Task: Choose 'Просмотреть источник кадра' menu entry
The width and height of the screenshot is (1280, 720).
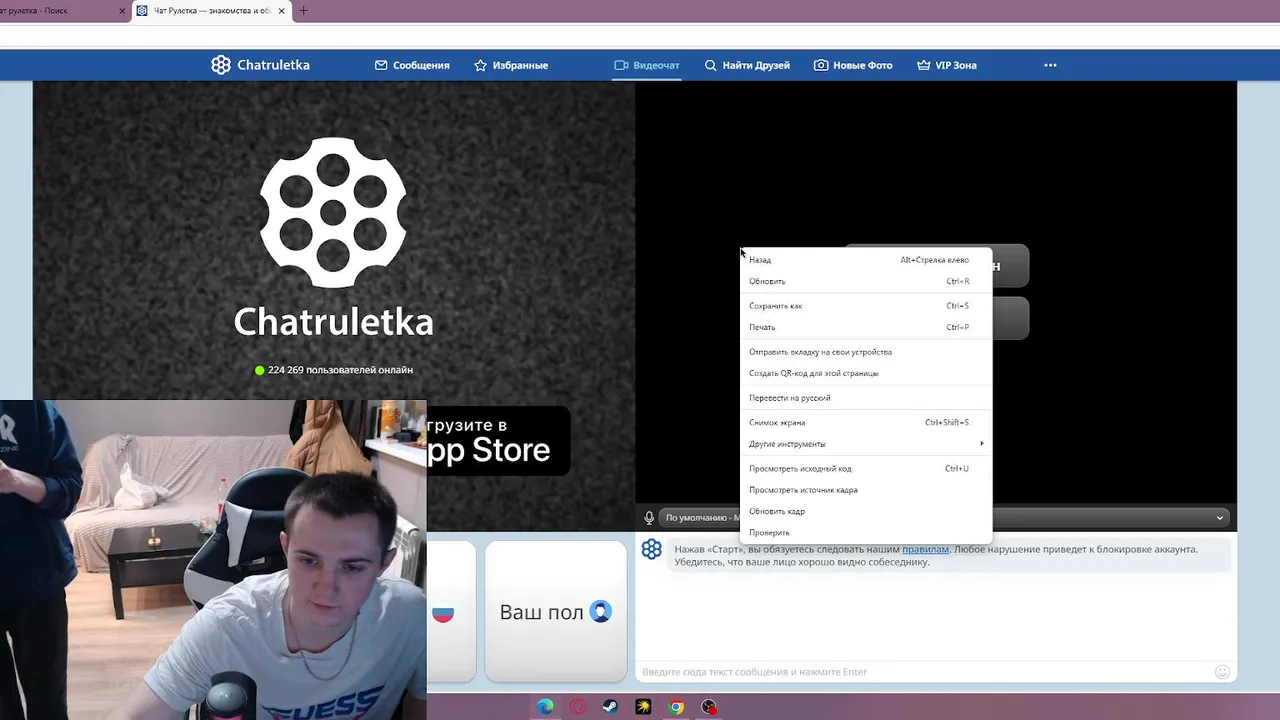Action: pos(866,490)
